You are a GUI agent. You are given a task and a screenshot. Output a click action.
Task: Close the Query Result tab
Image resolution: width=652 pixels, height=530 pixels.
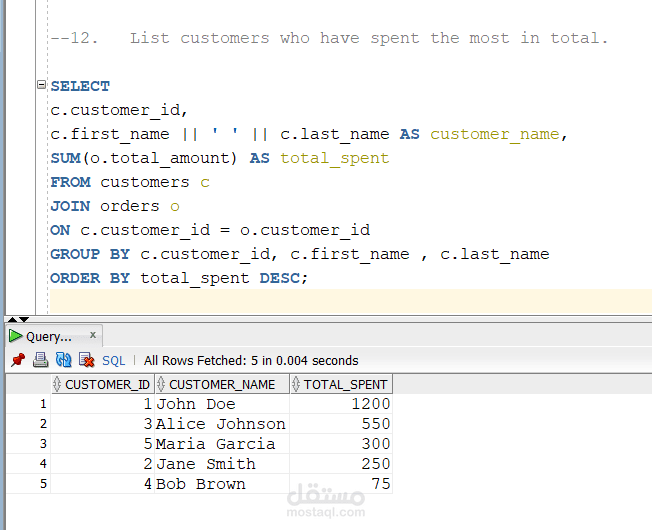[93, 336]
